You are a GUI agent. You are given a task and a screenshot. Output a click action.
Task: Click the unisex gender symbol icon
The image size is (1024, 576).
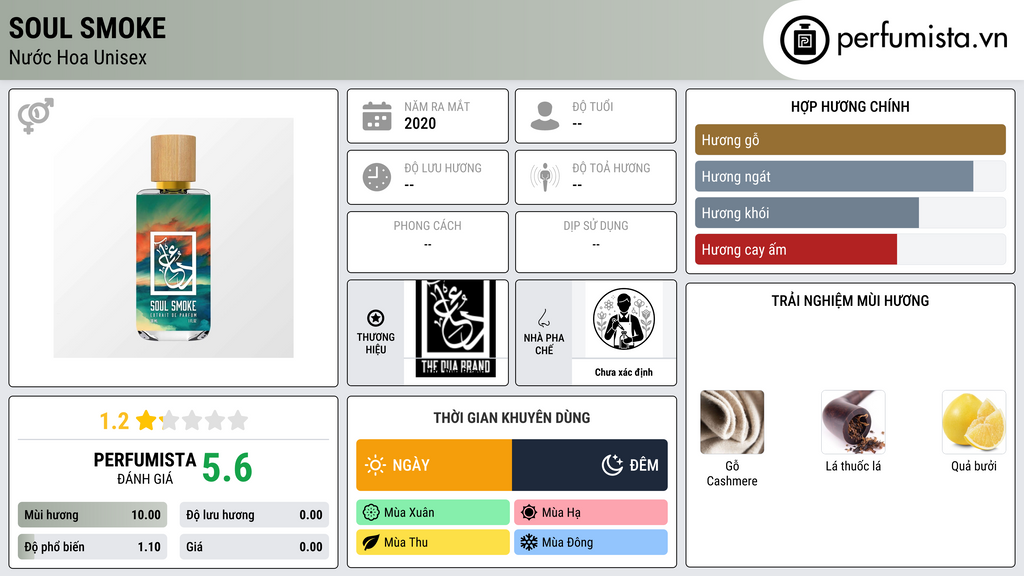coord(35,116)
